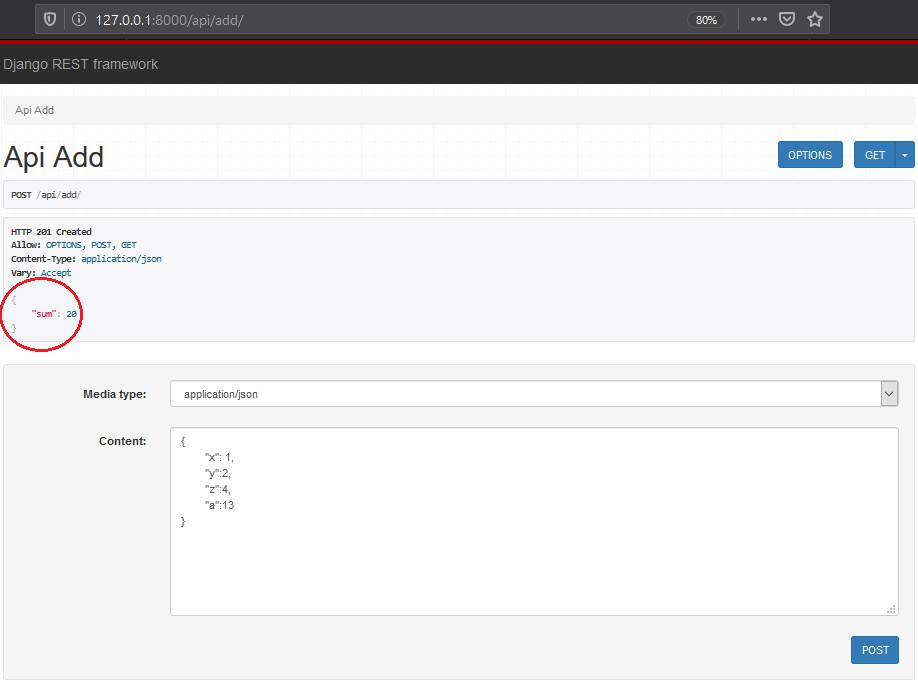The width and height of the screenshot is (918, 685).
Task: Expand the GET format dropdown caret
Action: click(x=905, y=155)
